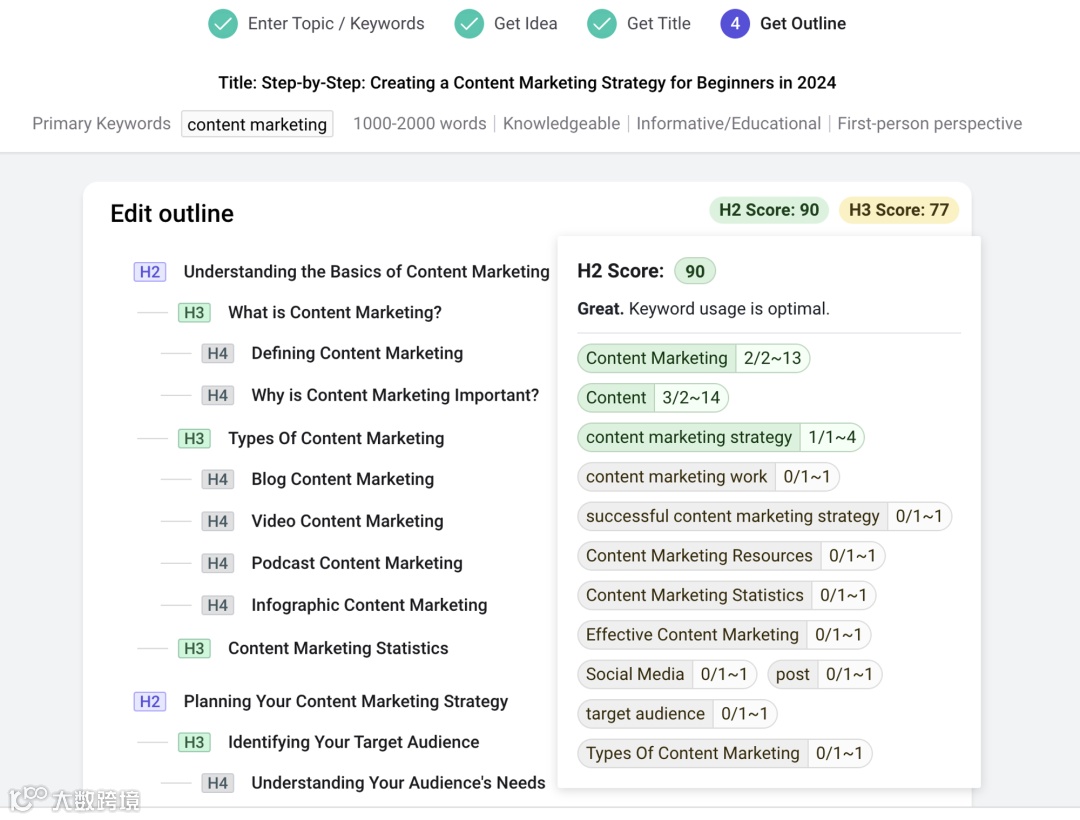Click H2 badge for Understanding the Basics
The image size is (1080, 820).
(x=150, y=272)
